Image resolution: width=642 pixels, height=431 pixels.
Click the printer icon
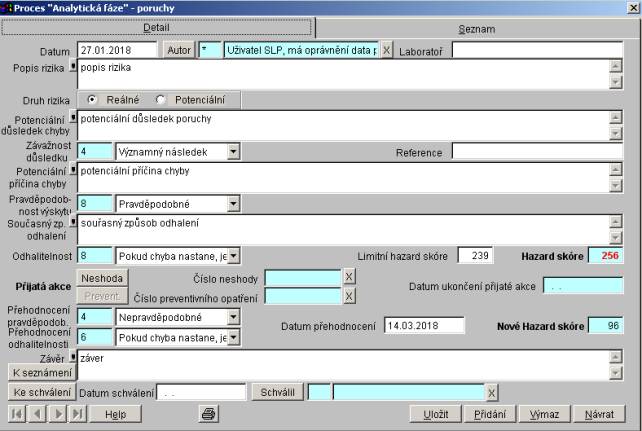tap(209, 413)
